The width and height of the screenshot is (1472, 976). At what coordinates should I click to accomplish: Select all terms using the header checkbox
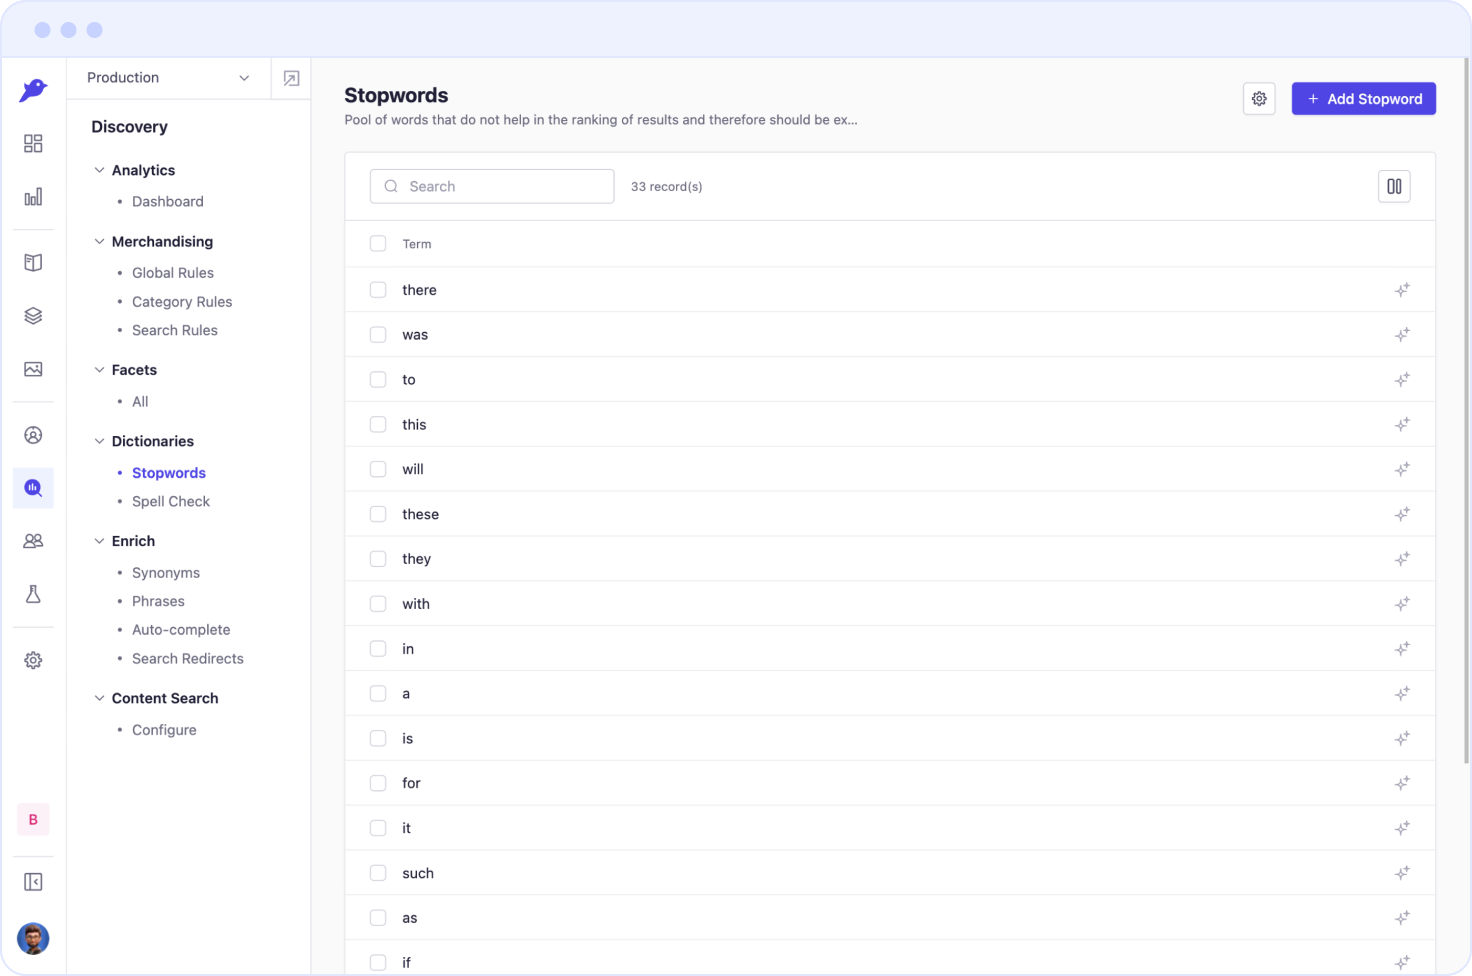pos(378,244)
